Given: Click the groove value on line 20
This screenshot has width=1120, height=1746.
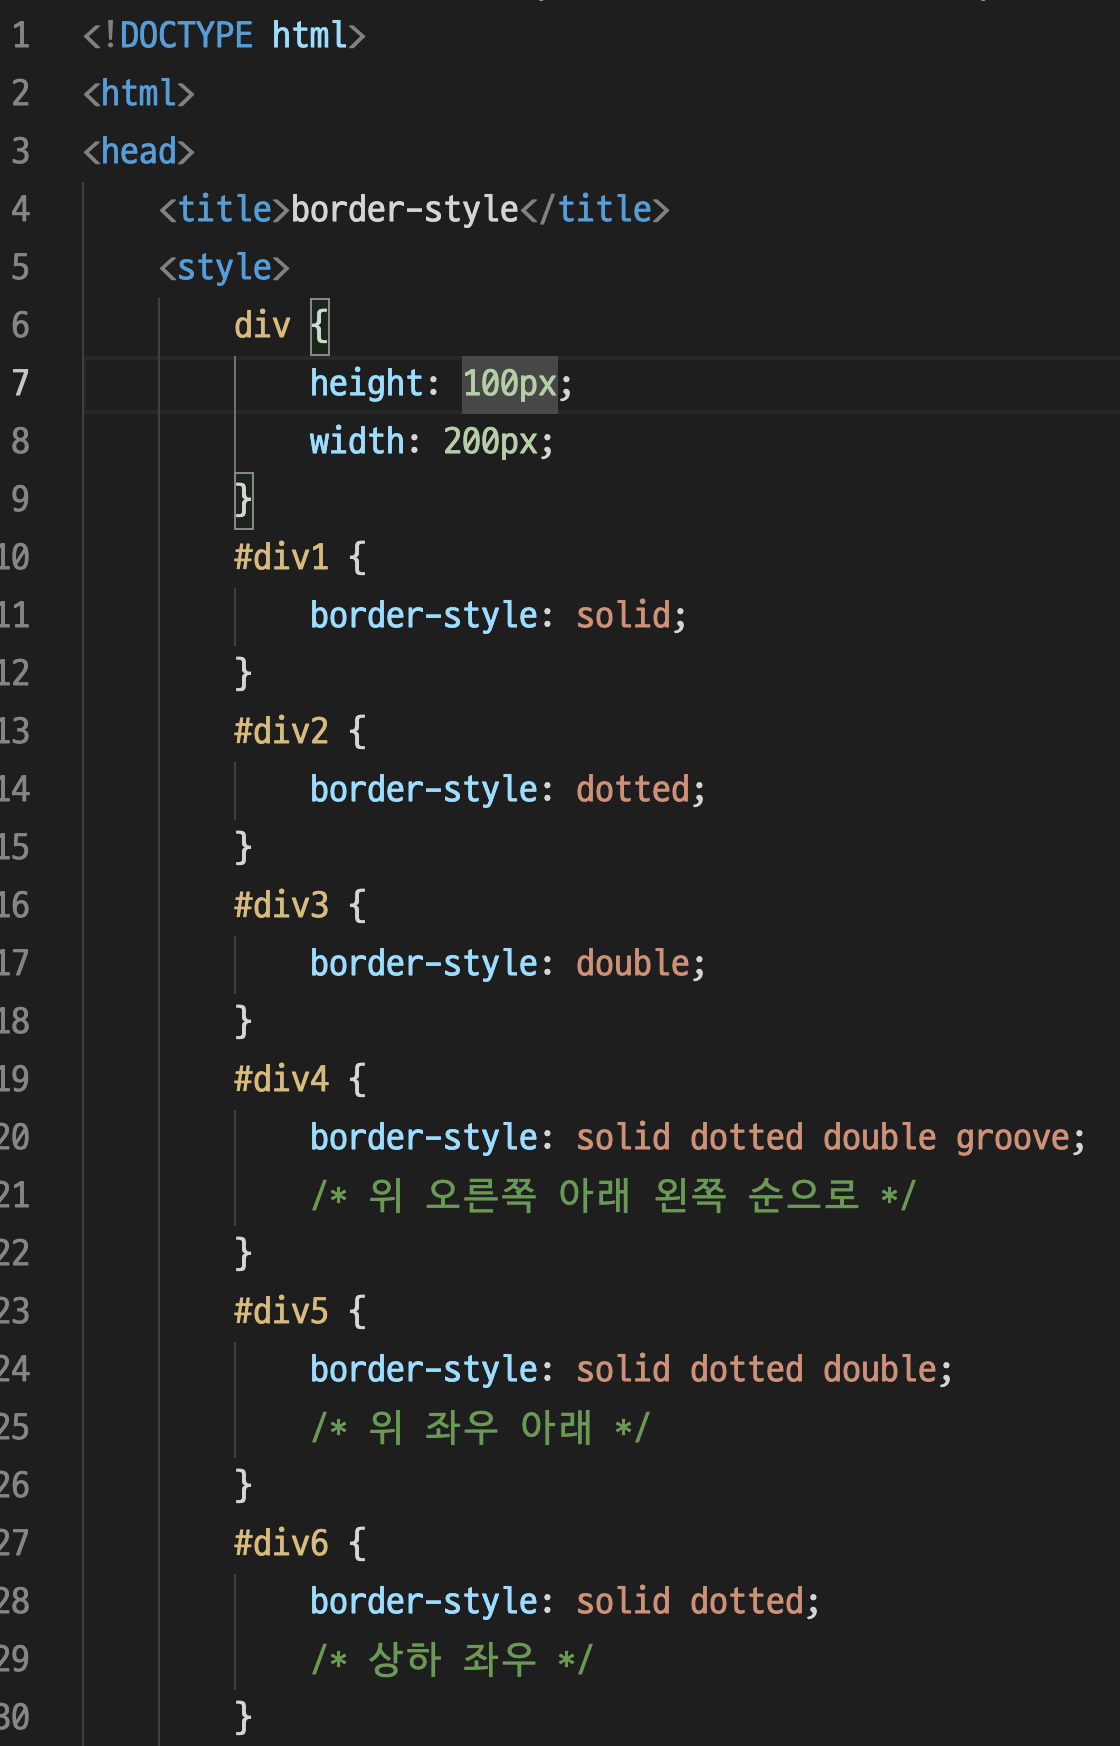Looking at the screenshot, I should click(1013, 1138).
